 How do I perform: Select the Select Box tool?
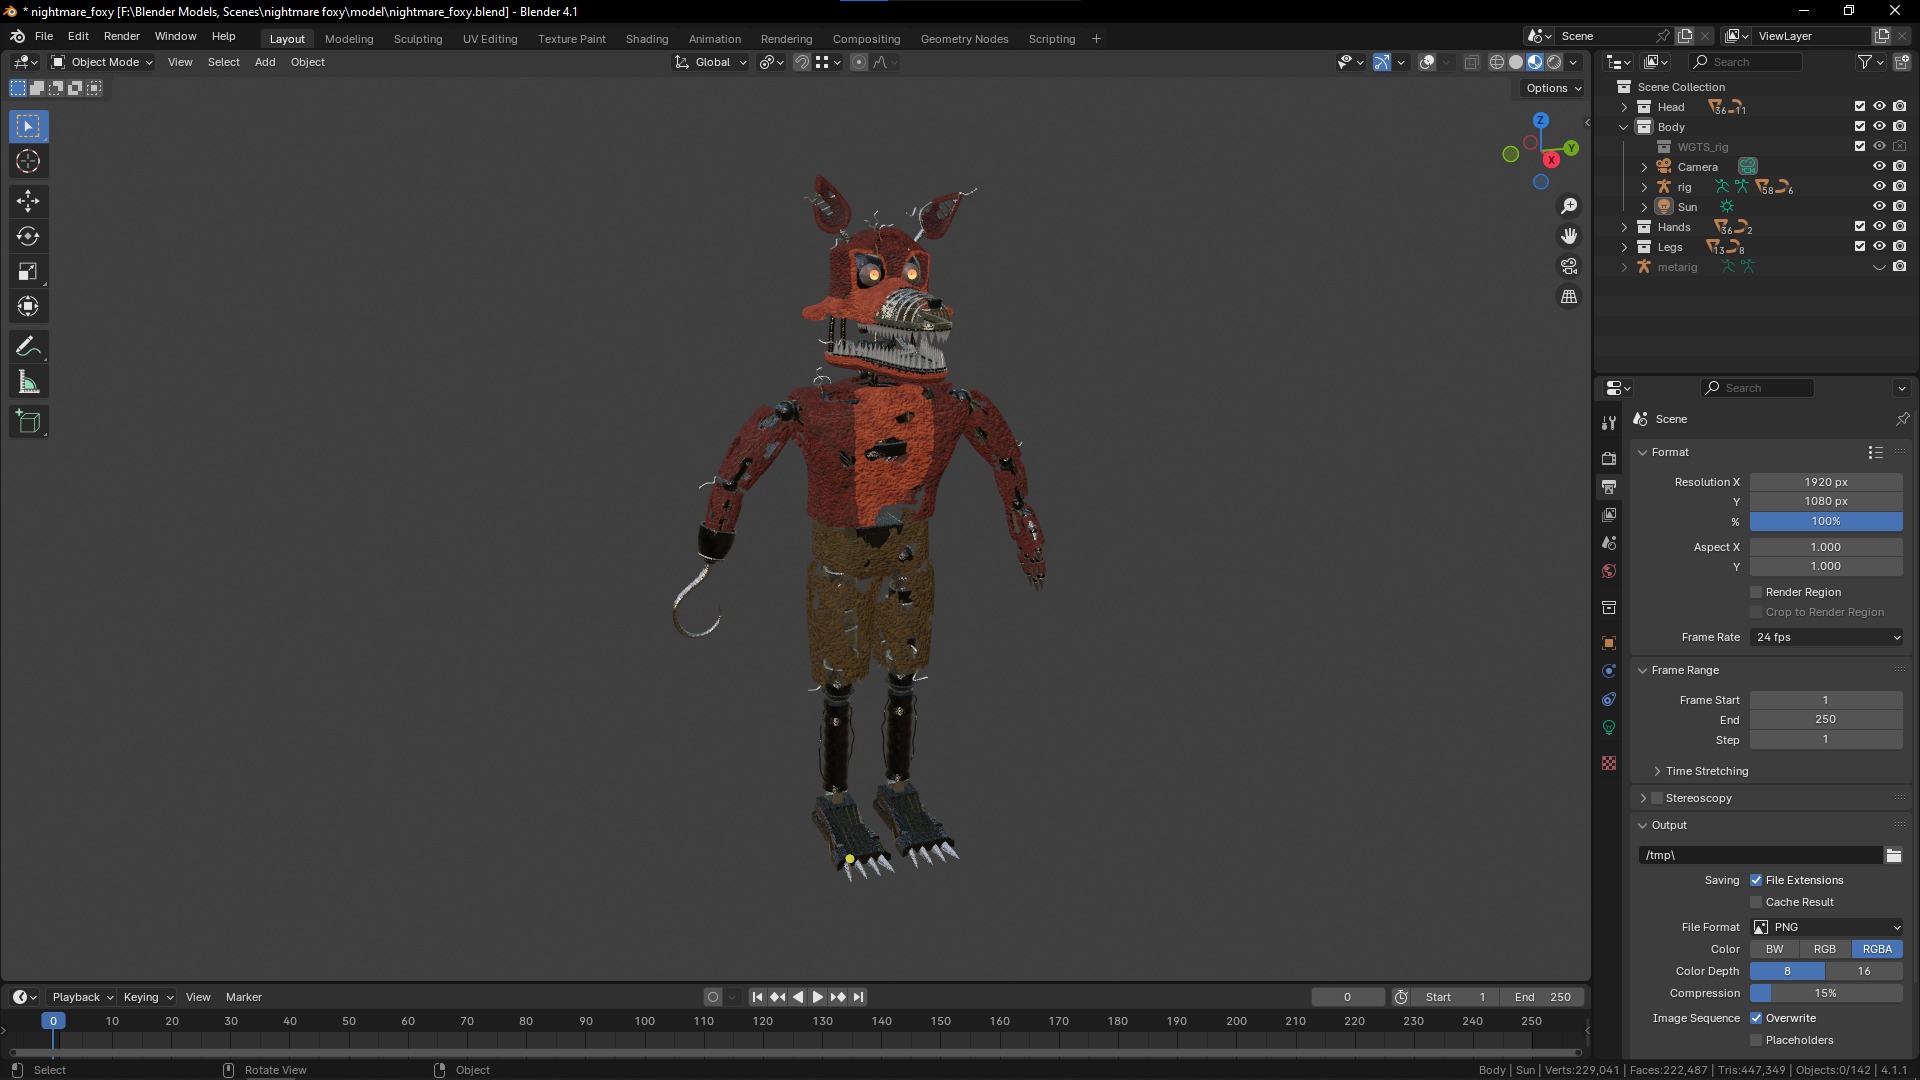(28, 126)
